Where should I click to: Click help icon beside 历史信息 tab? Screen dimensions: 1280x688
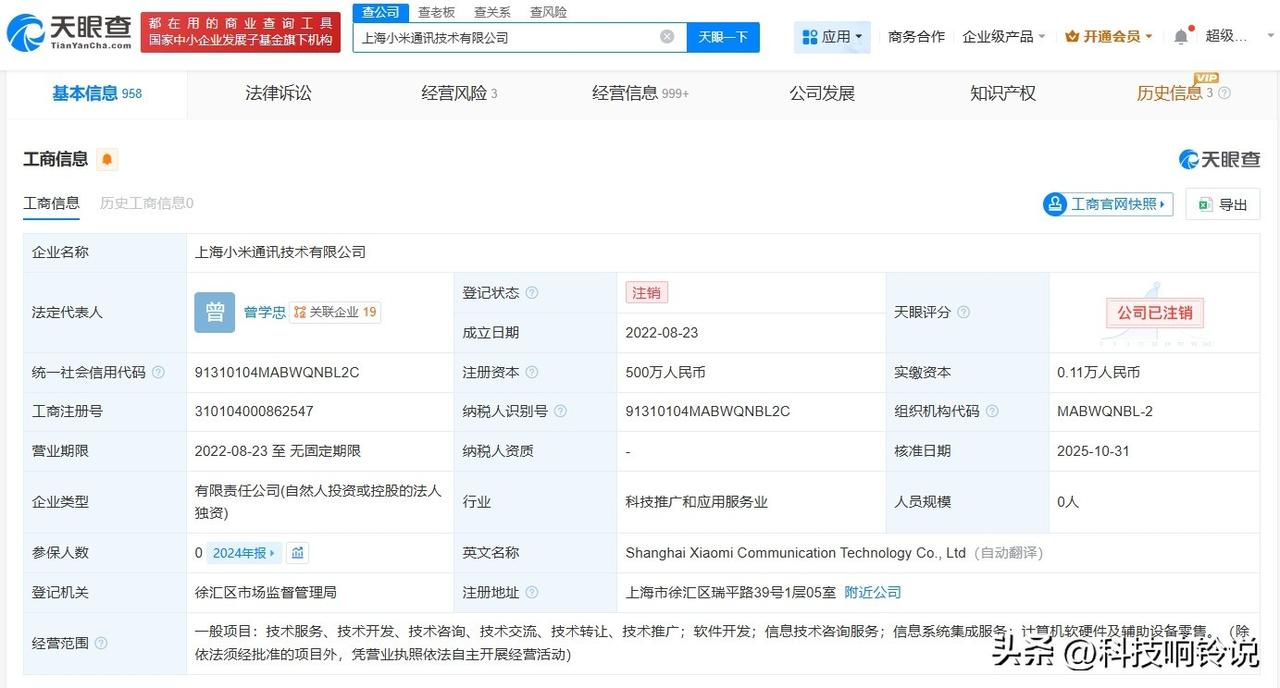click(x=1224, y=93)
